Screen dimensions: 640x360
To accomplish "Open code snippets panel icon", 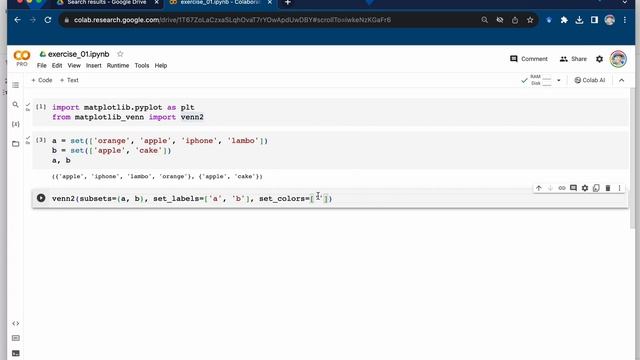I will coord(16,323).
